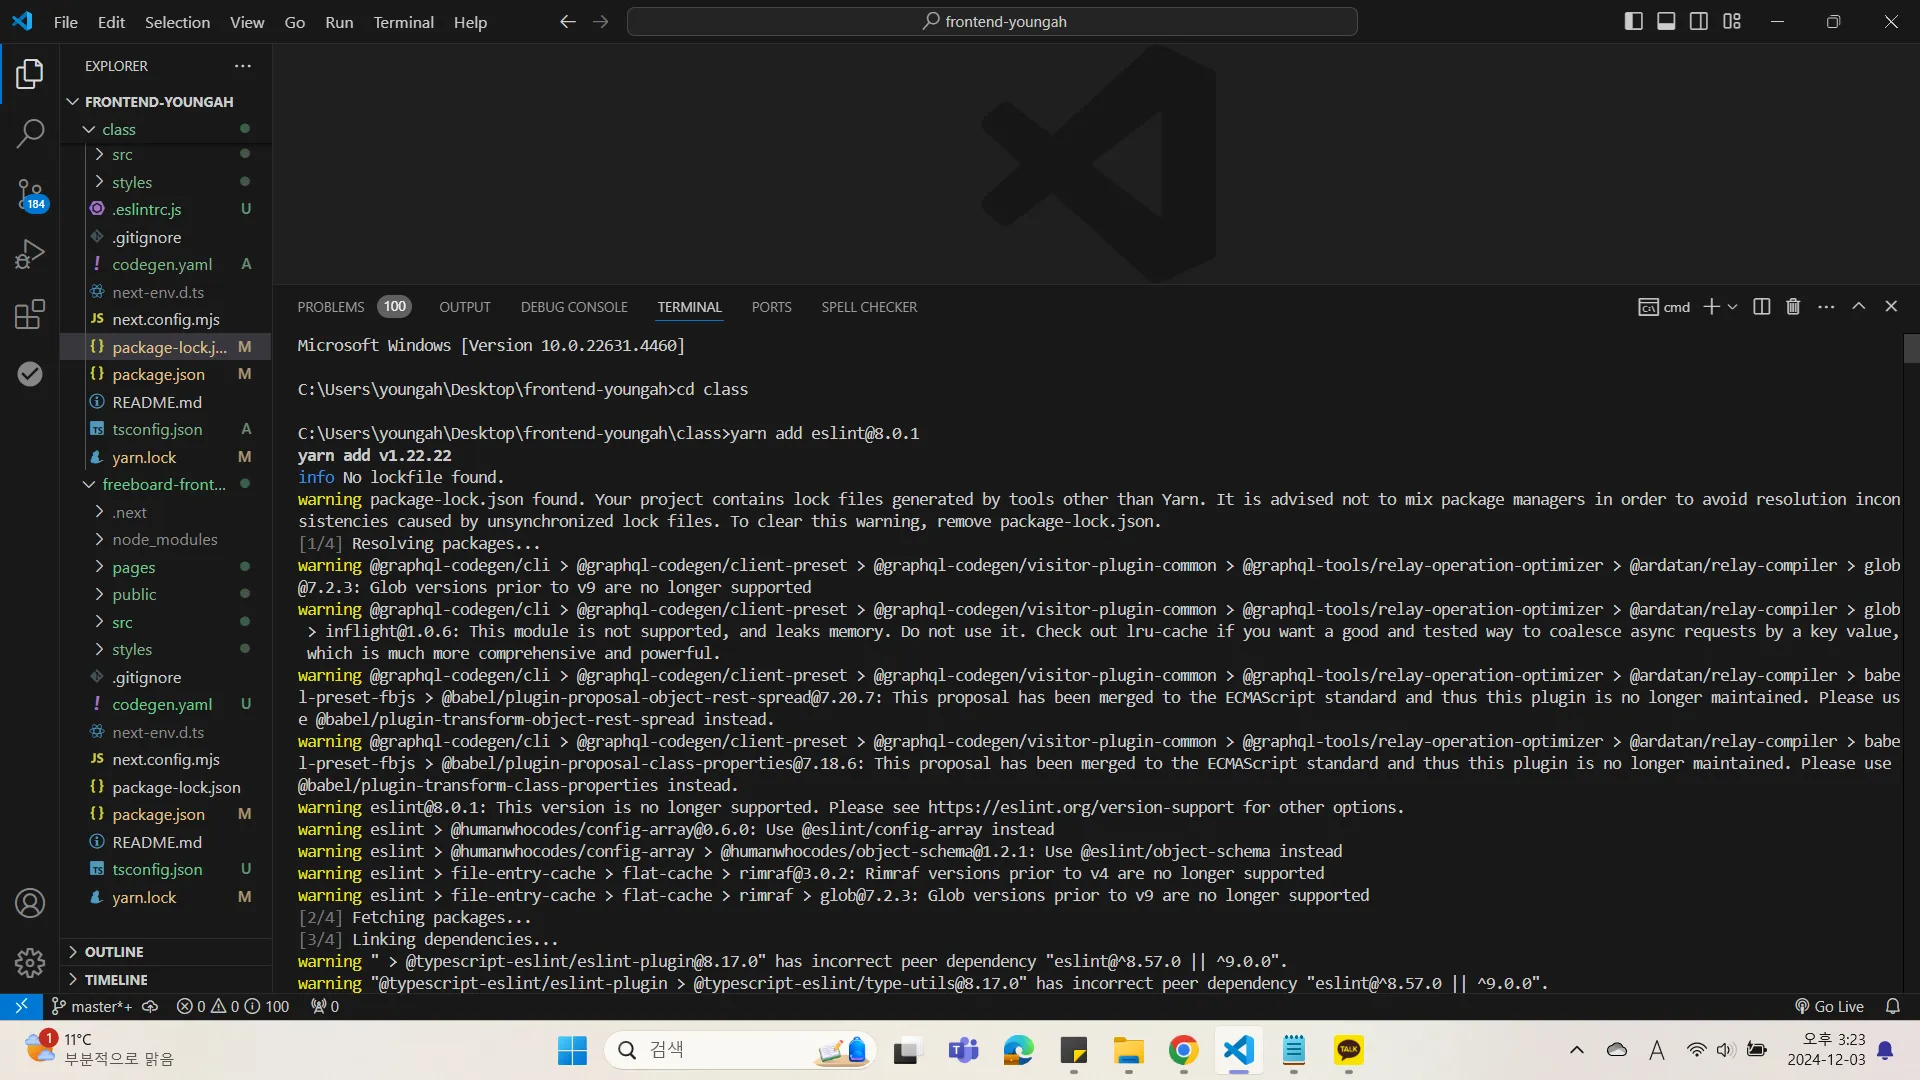
Task: Open Source Control with 184 changes
Action: 30,194
